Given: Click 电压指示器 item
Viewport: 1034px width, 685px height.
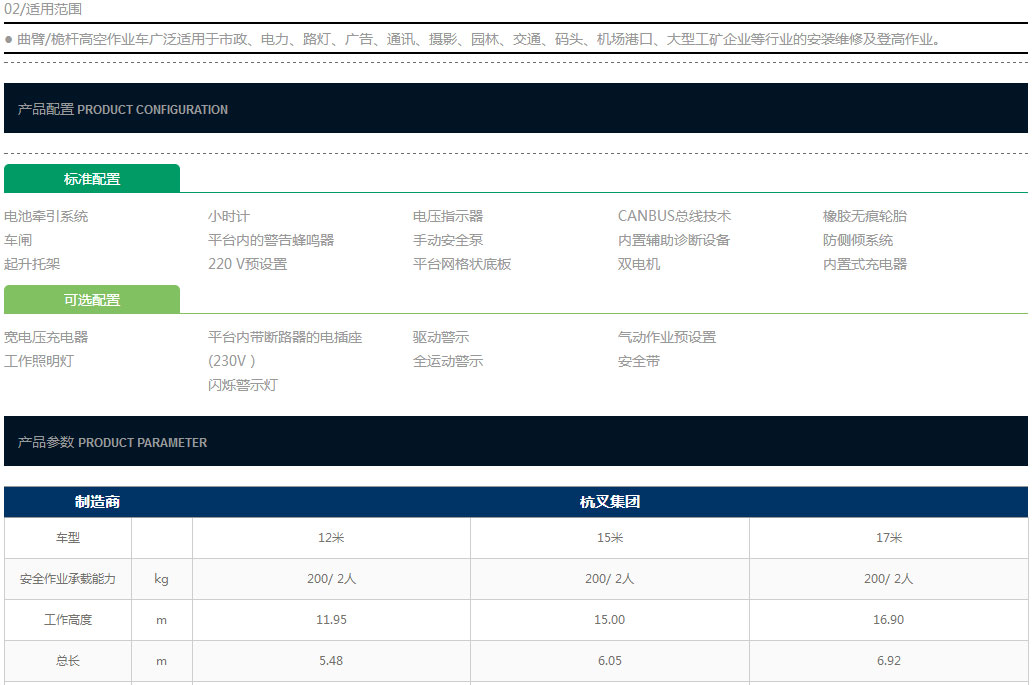Looking at the screenshot, I should 448,216.
